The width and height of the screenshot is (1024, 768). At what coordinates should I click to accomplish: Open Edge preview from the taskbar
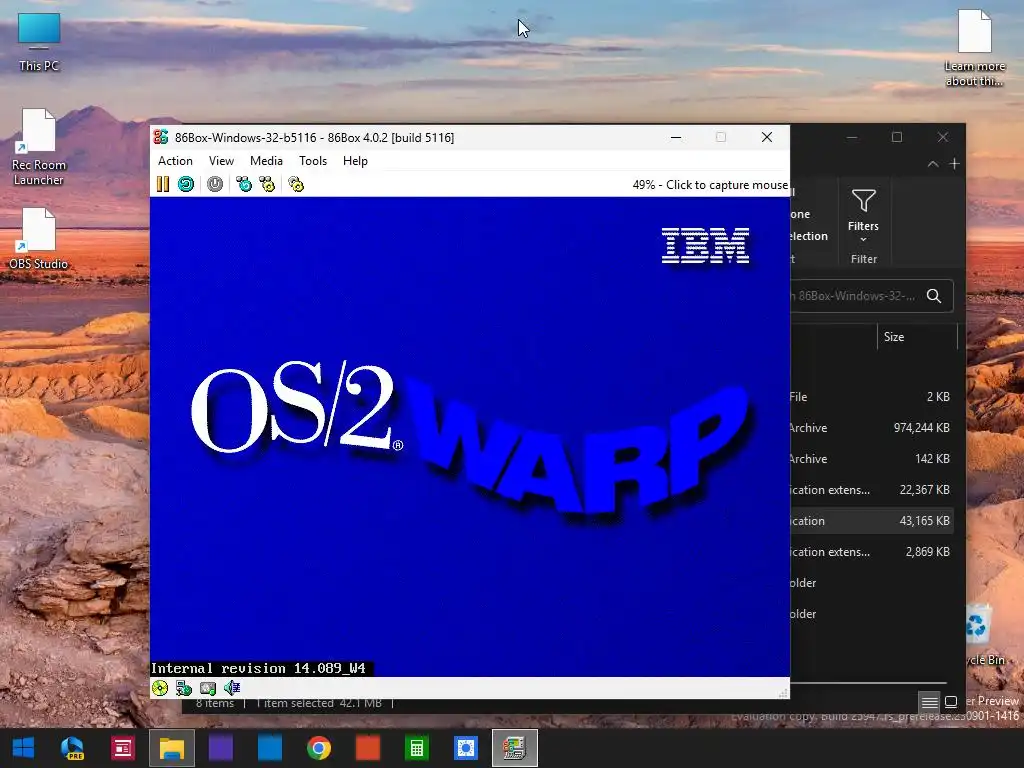click(x=72, y=748)
